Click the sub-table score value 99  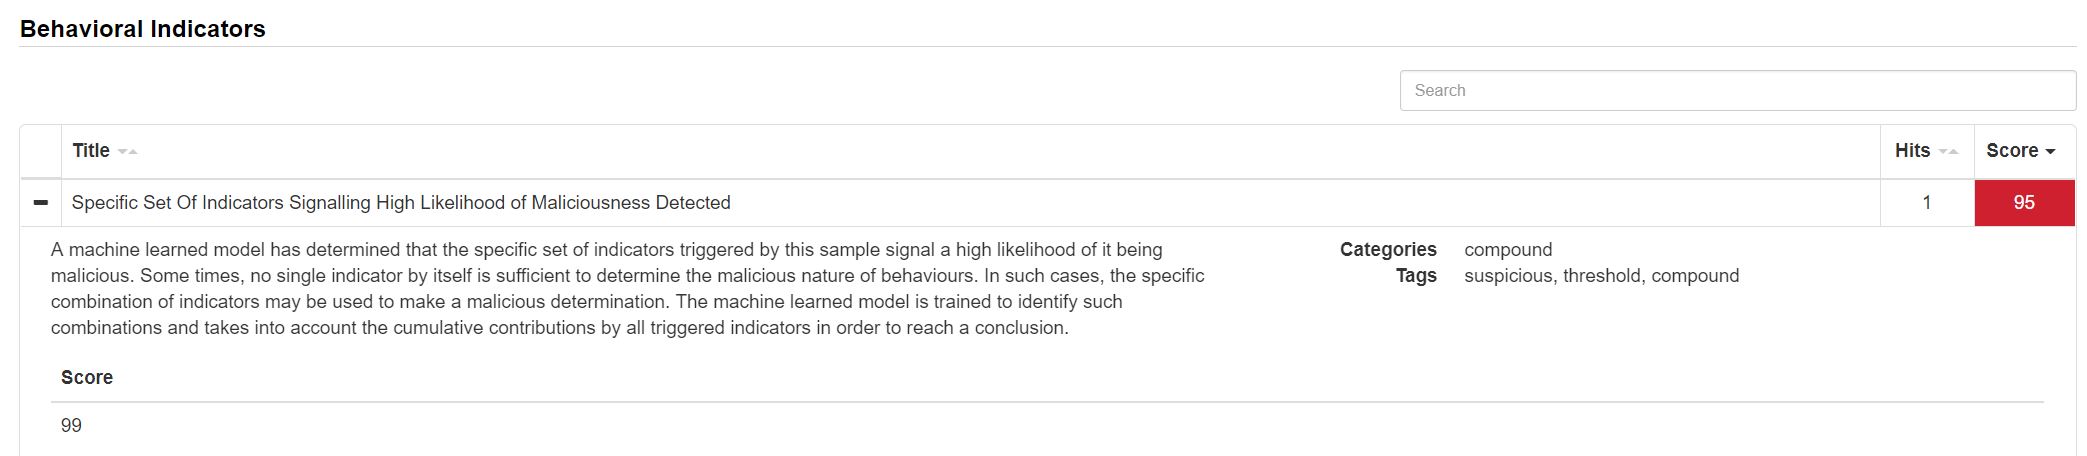coord(71,426)
